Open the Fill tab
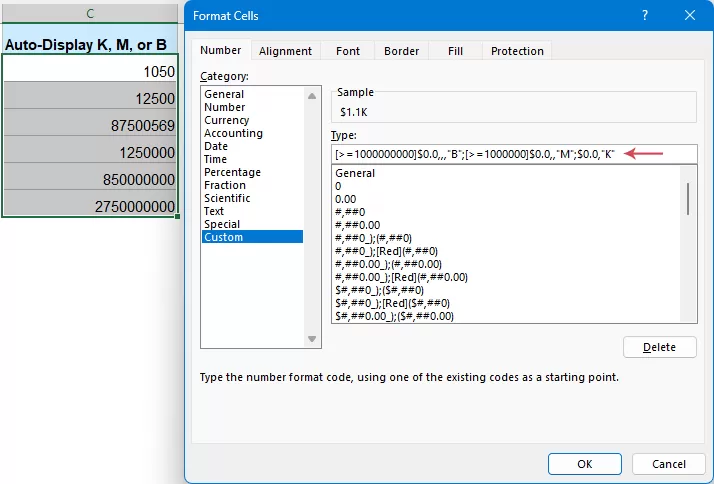714x484 pixels. coord(455,51)
